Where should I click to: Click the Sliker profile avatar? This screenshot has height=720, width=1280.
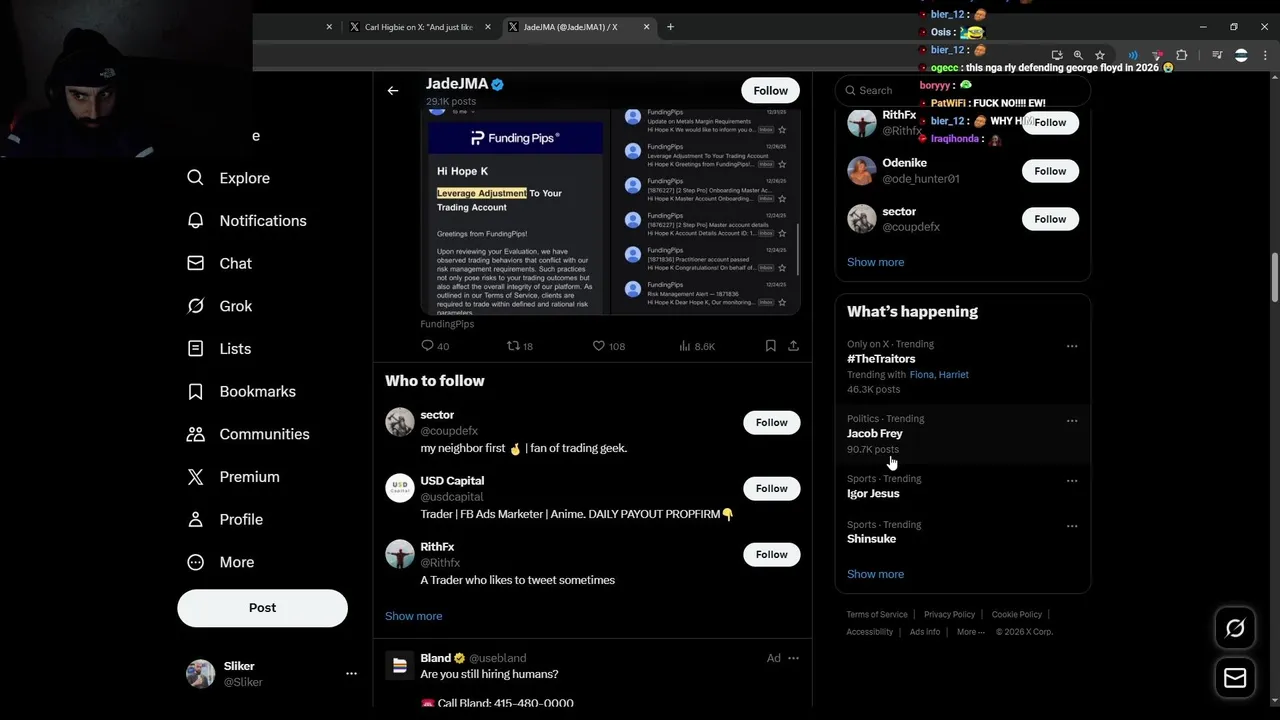(201, 674)
